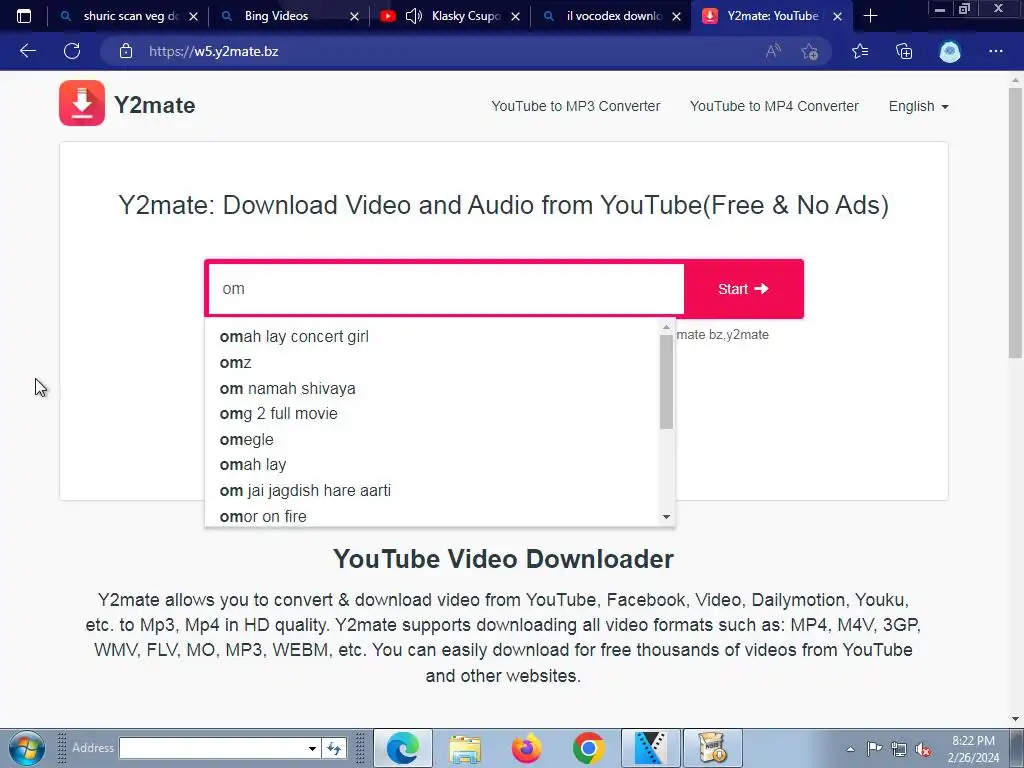Image resolution: width=1024 pixels, height=768 pixels.
Task: Mute the Klasky Csupo tab speaker icon
Action: point(413,16)
